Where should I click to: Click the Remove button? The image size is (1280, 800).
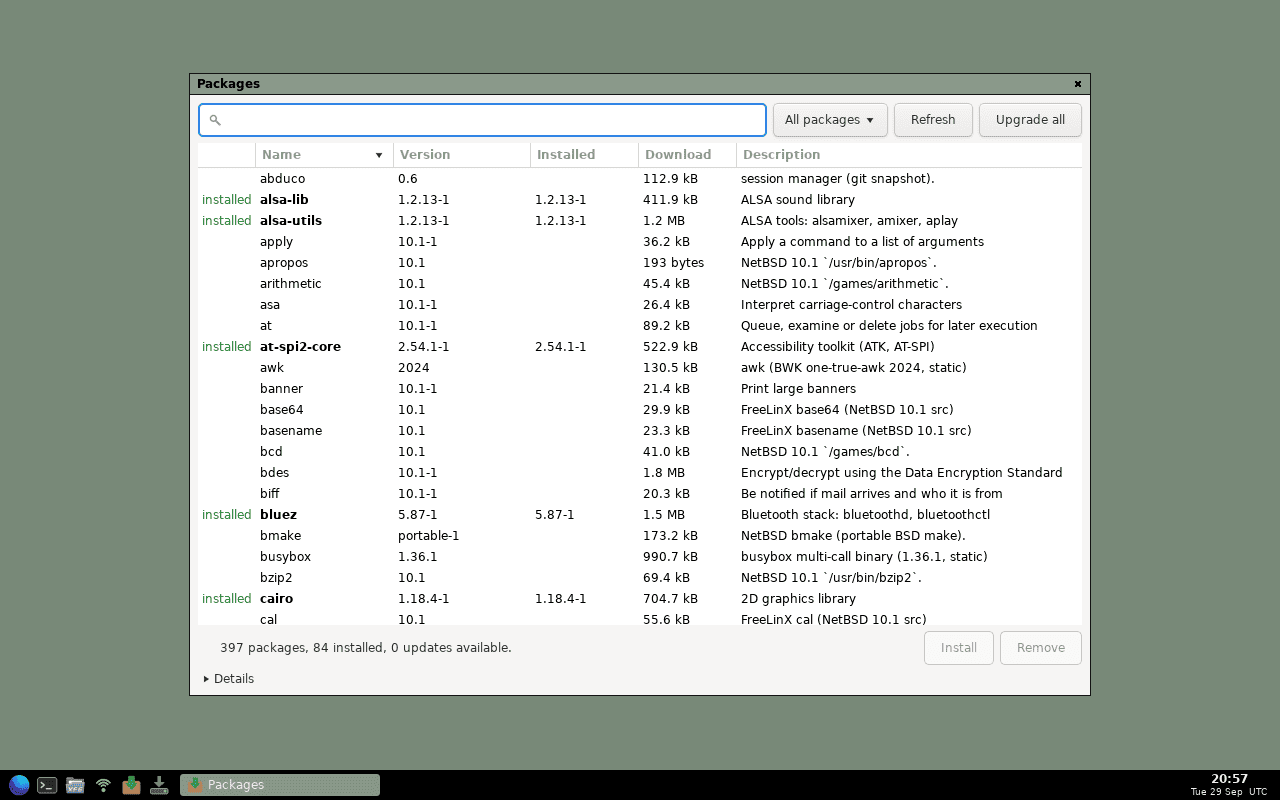pos(1041,648)
